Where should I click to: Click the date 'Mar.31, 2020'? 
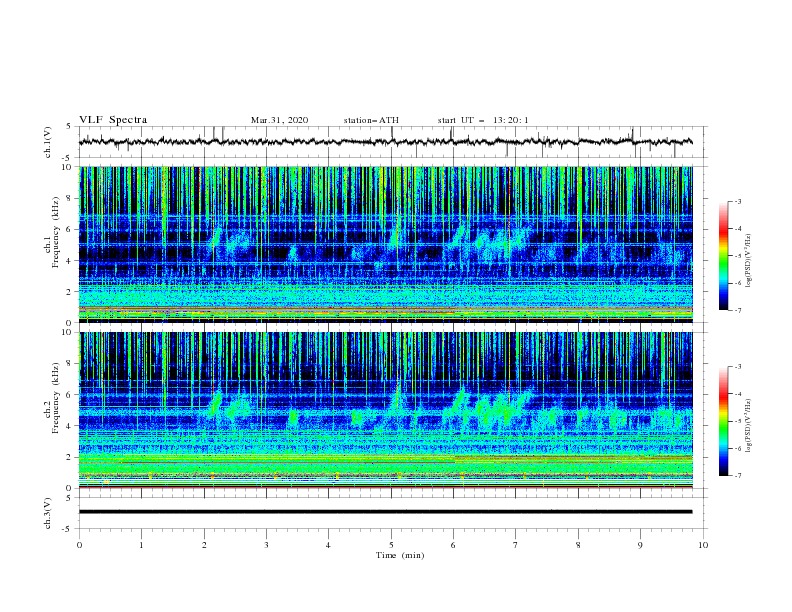(x=279, y=120)
